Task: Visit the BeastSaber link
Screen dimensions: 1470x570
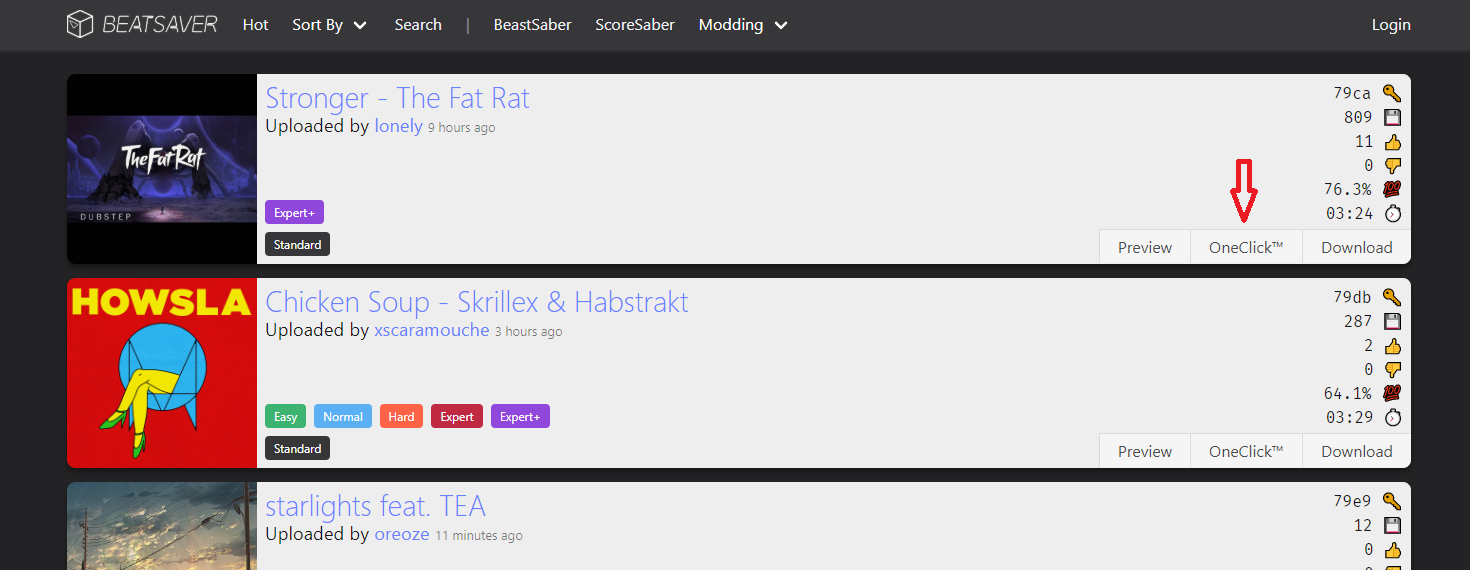Action: coord(532,25)
